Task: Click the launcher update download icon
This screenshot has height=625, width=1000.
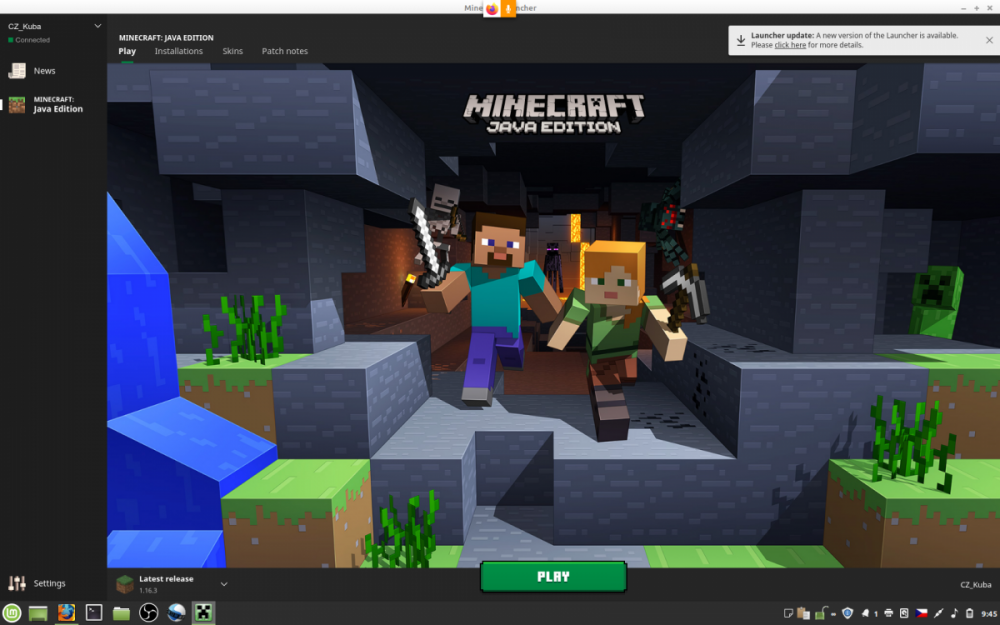Action: (x=741, y=40)
